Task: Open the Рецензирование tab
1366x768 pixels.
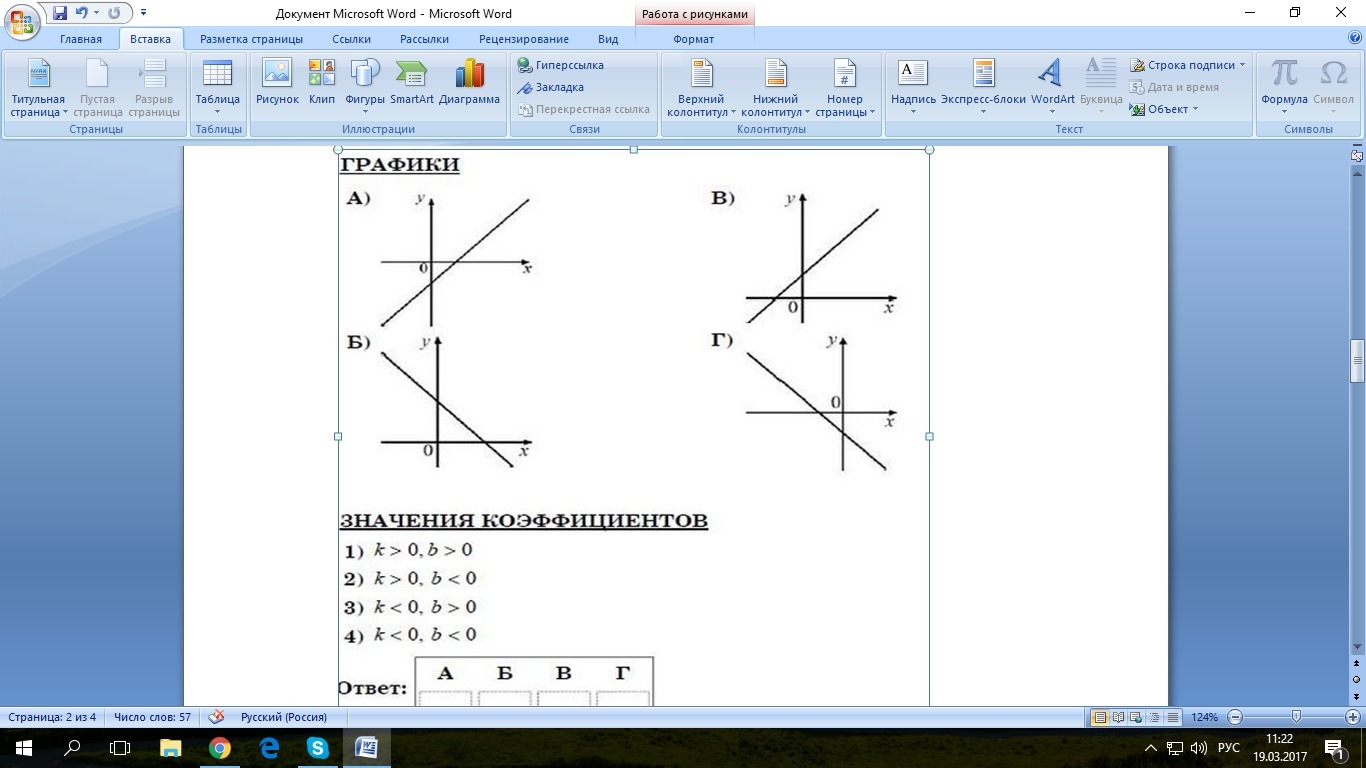Action: tap(523, 39)
